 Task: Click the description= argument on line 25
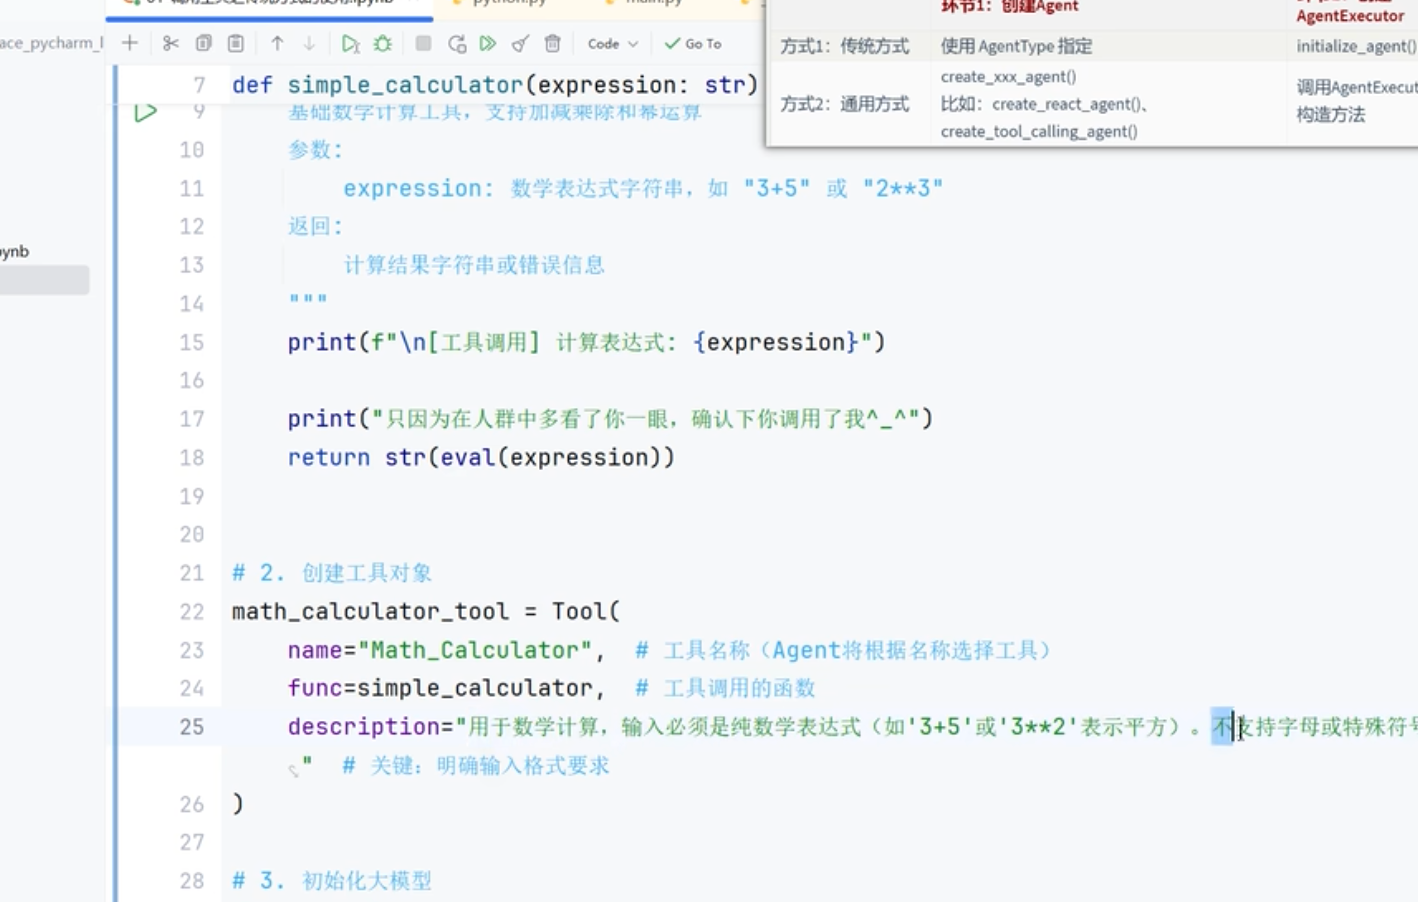pyautogui.click(x=852, y=727)
